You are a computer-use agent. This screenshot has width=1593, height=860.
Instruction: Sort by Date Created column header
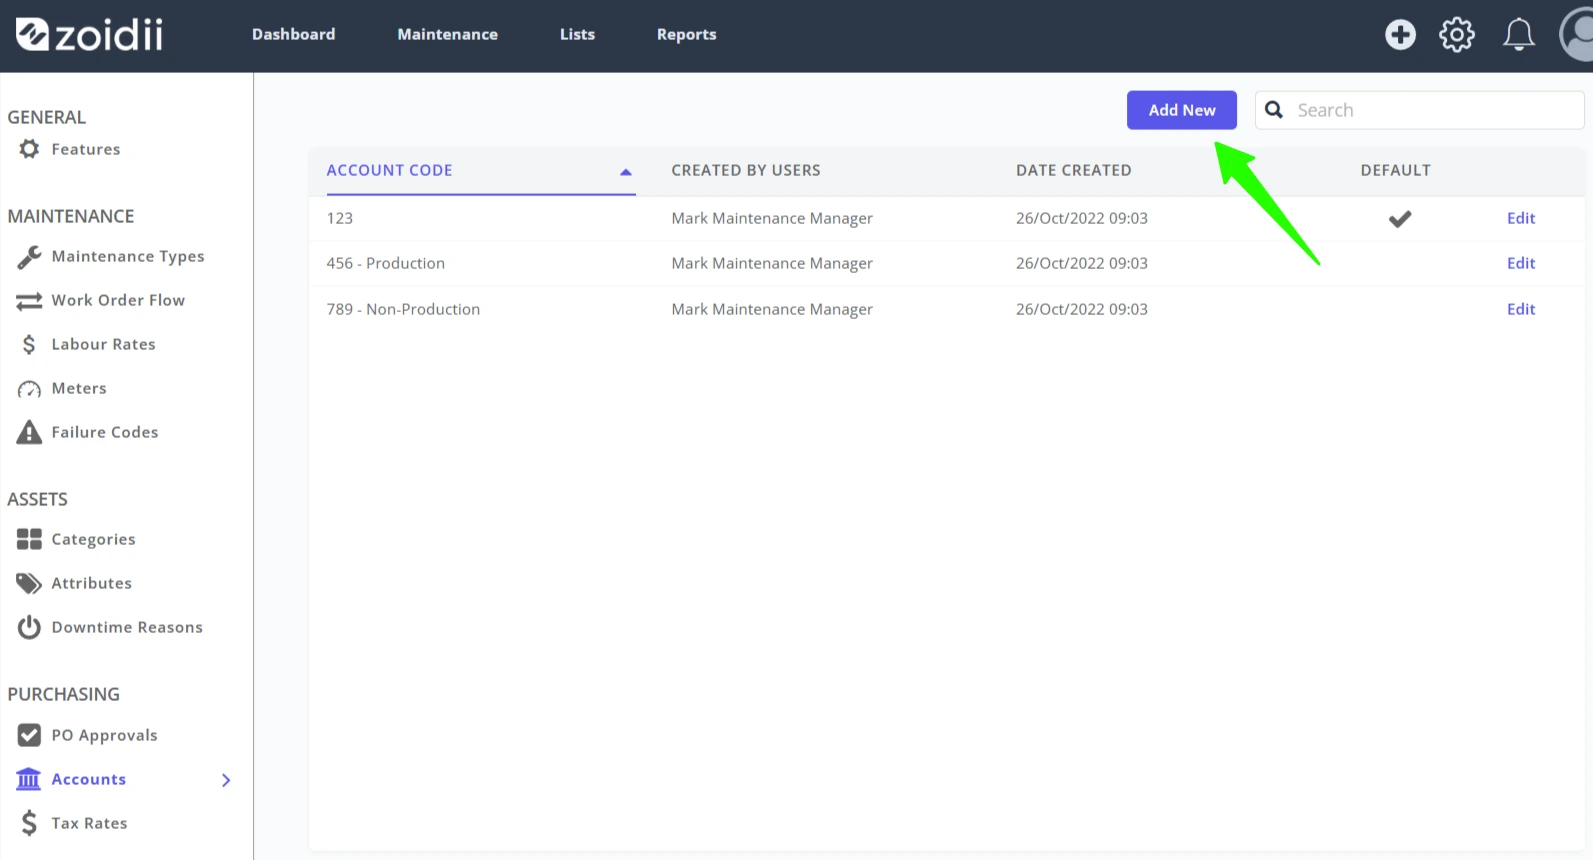1073,170
